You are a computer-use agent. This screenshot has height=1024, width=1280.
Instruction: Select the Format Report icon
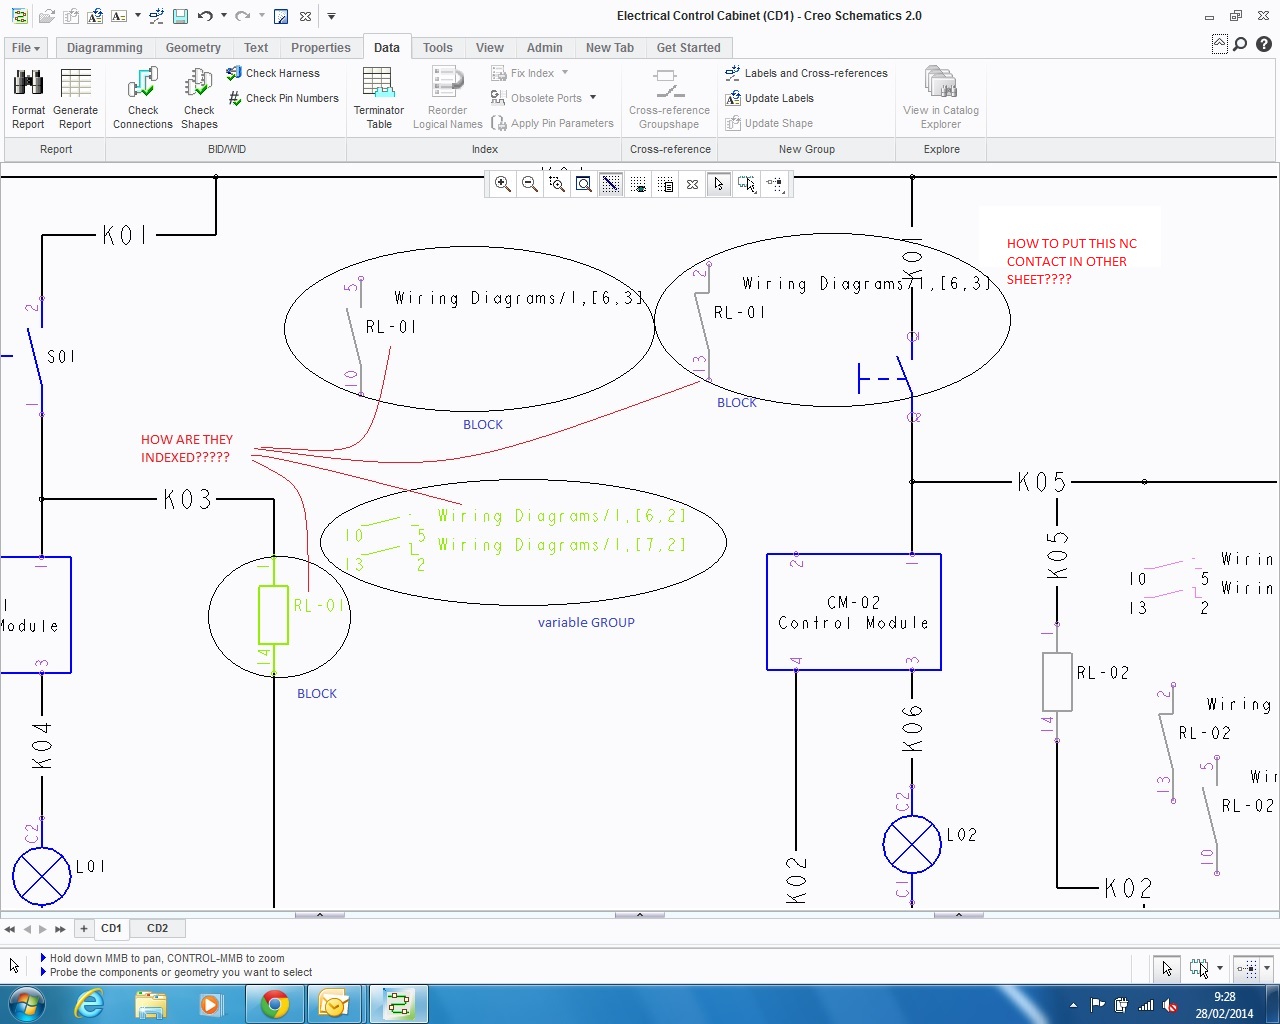(27, 95)
